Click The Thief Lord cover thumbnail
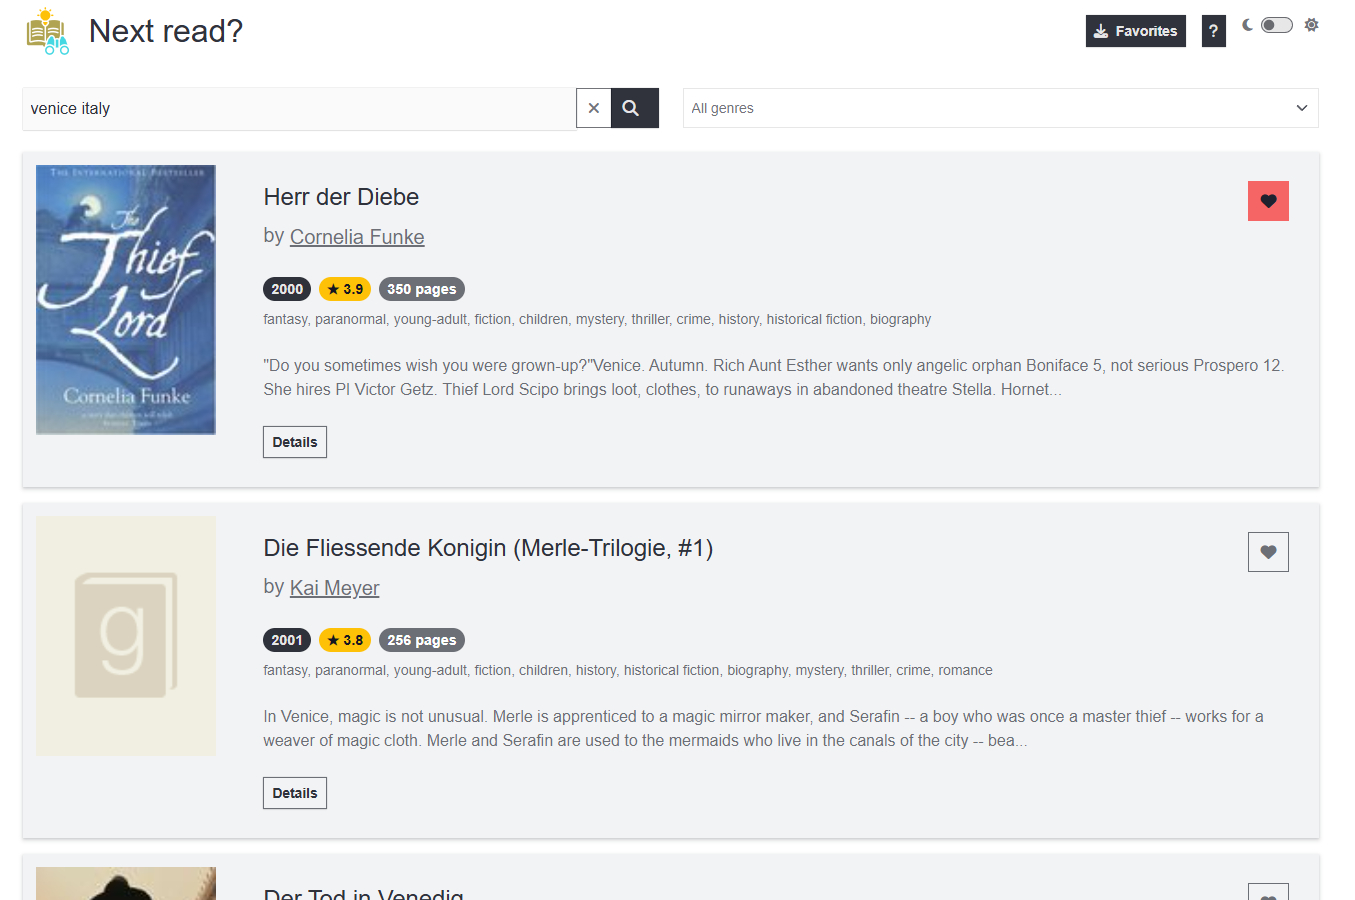Image resolution: width=1355 pixels, height=900 pixels. [126, 300]
